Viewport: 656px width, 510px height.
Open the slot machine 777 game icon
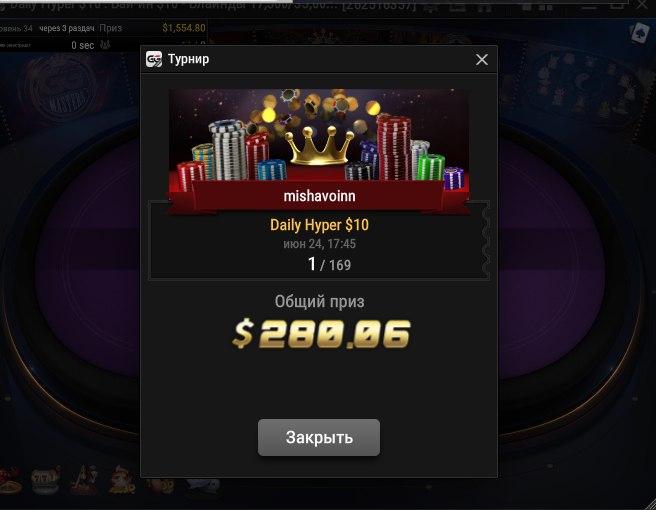pos(46,480)
